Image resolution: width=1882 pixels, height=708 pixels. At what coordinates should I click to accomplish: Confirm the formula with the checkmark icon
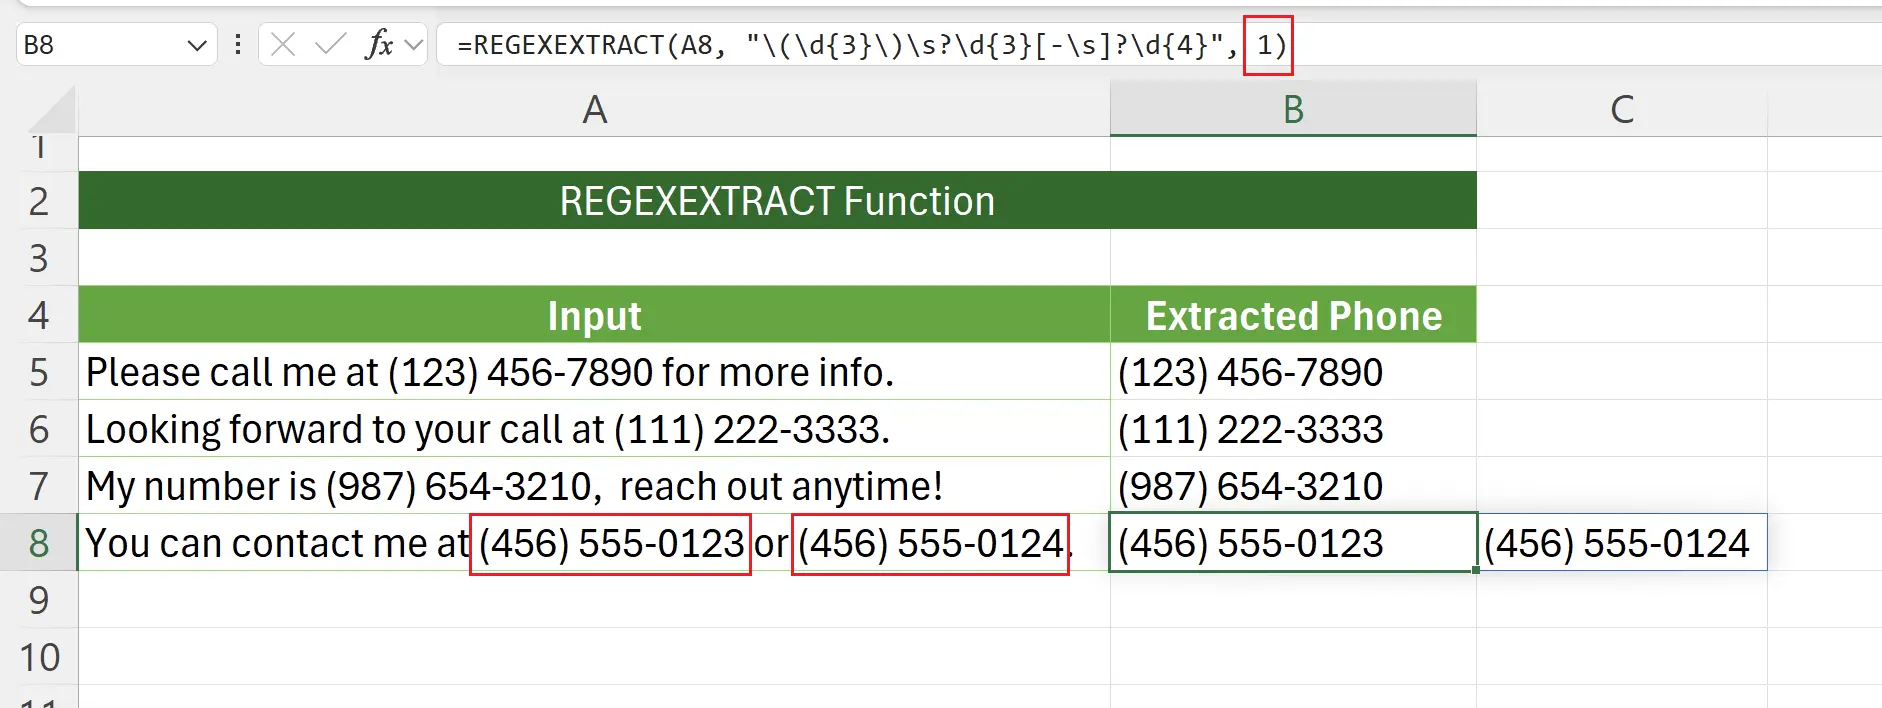330,45
